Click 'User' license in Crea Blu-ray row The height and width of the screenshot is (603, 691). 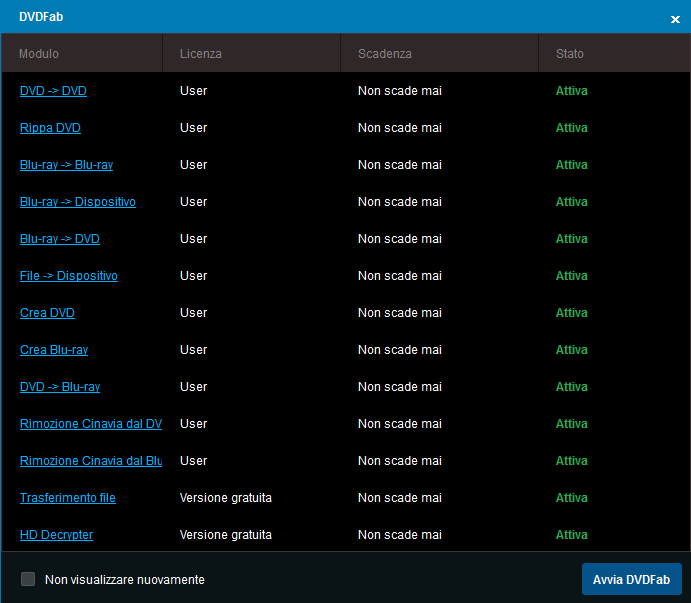193,350
